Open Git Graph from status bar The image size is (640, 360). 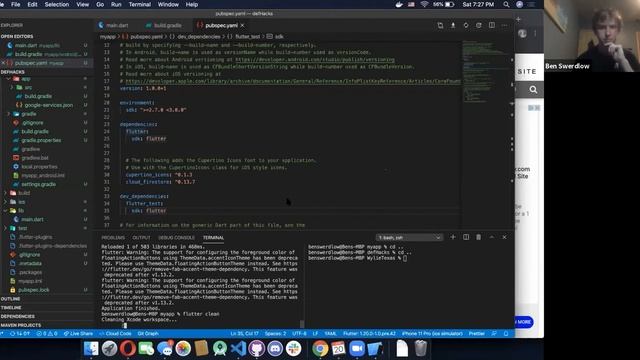(x=148, y=333)
